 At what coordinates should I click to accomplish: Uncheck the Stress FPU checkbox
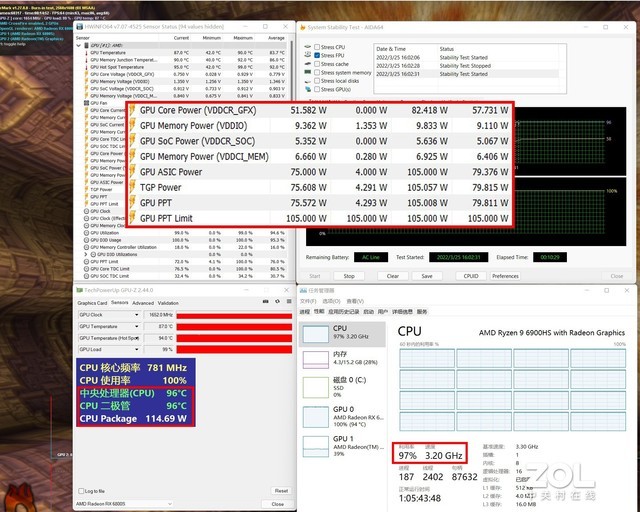(x=316, y=56)
